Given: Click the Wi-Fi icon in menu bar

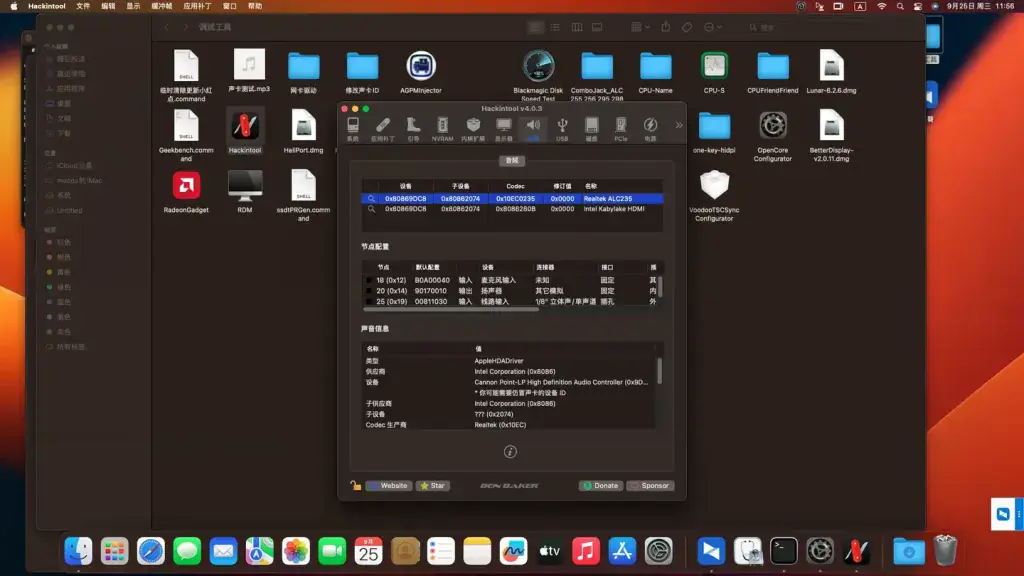Looking at the screenshot, I should 881,6.
